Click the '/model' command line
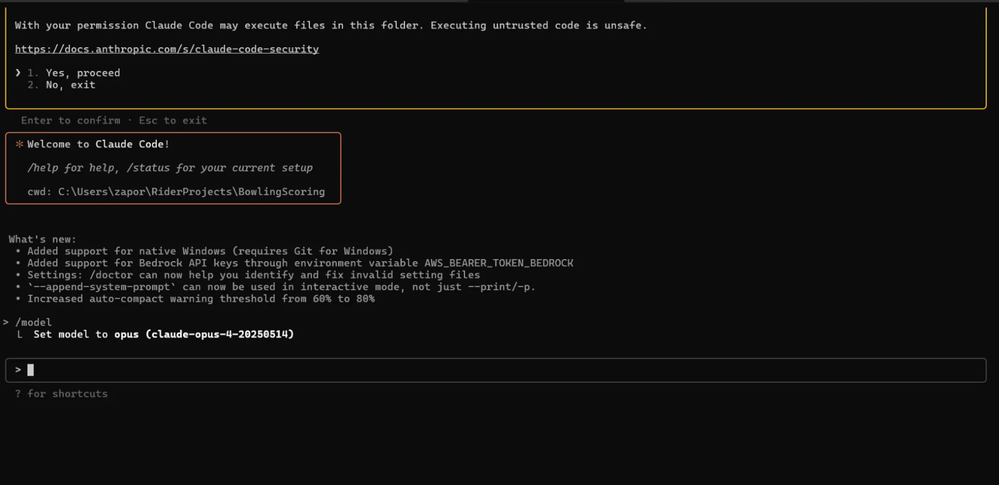Viewport: 999px width, 485px height. pyautogui.click(x=27, y=322)
